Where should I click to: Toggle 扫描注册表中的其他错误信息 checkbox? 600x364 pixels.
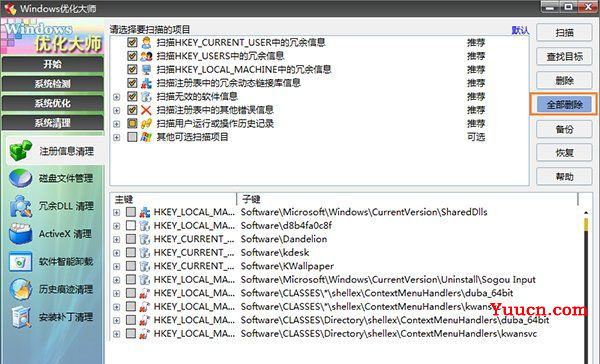[132, 110]
